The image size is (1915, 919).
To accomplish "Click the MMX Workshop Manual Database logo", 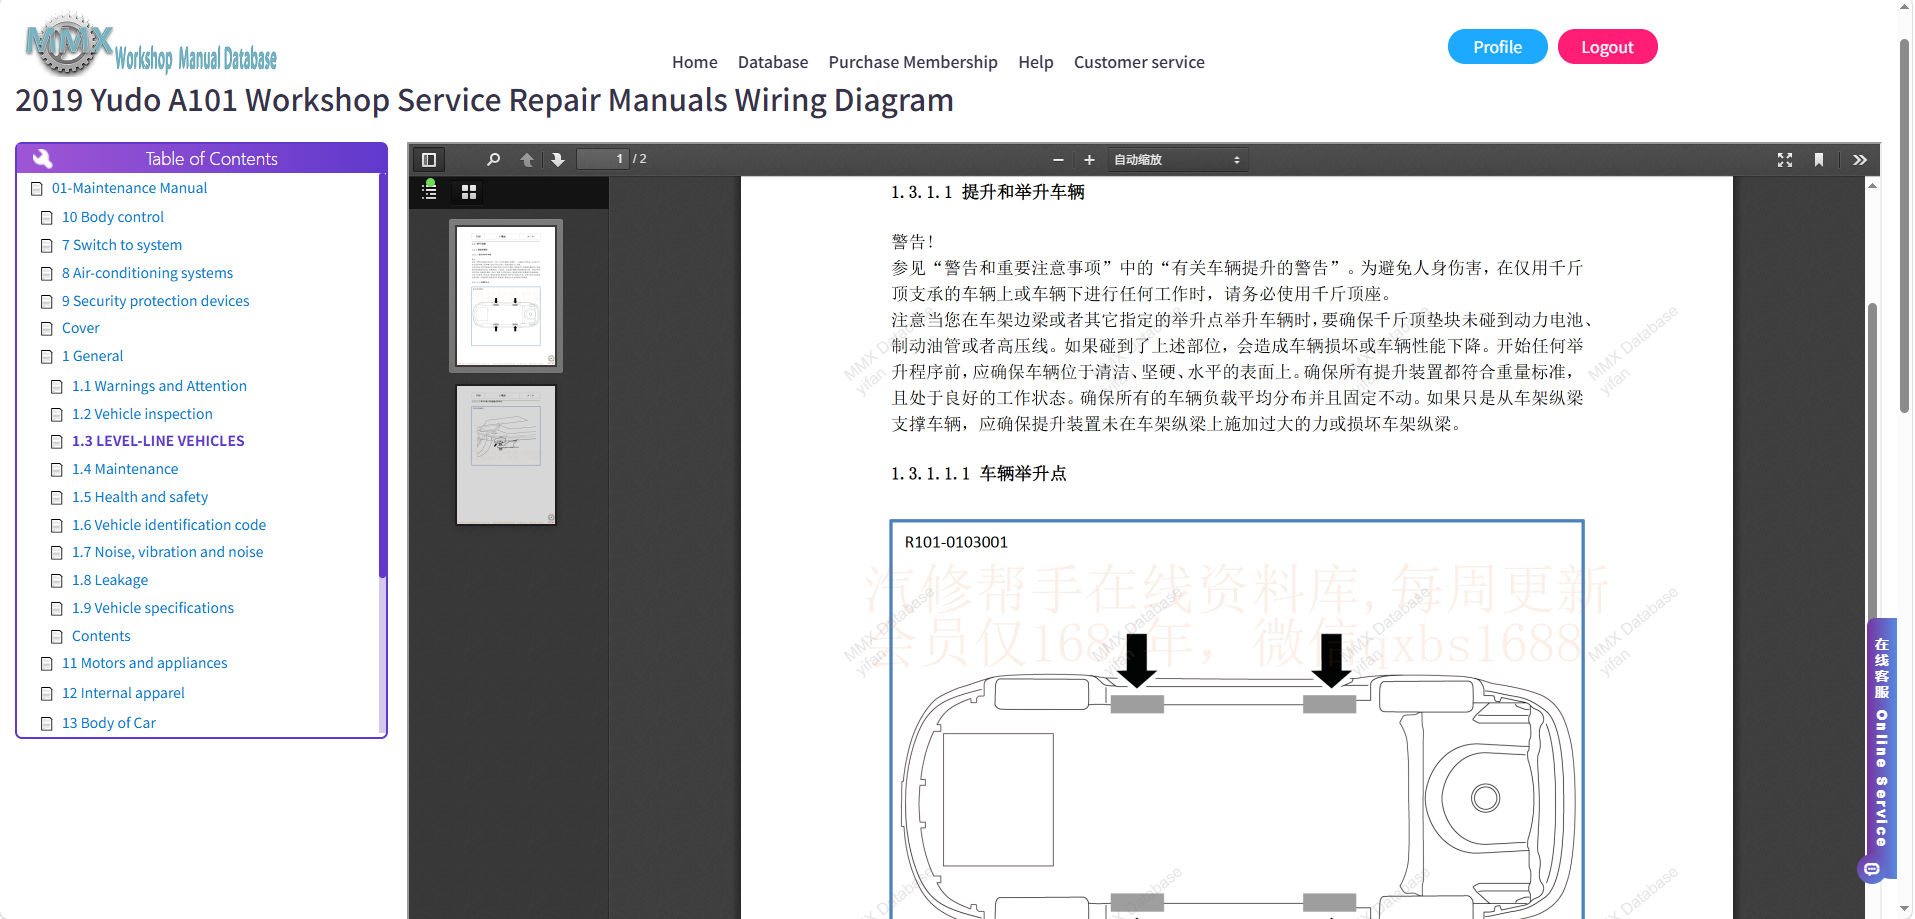I will [151, 46].
